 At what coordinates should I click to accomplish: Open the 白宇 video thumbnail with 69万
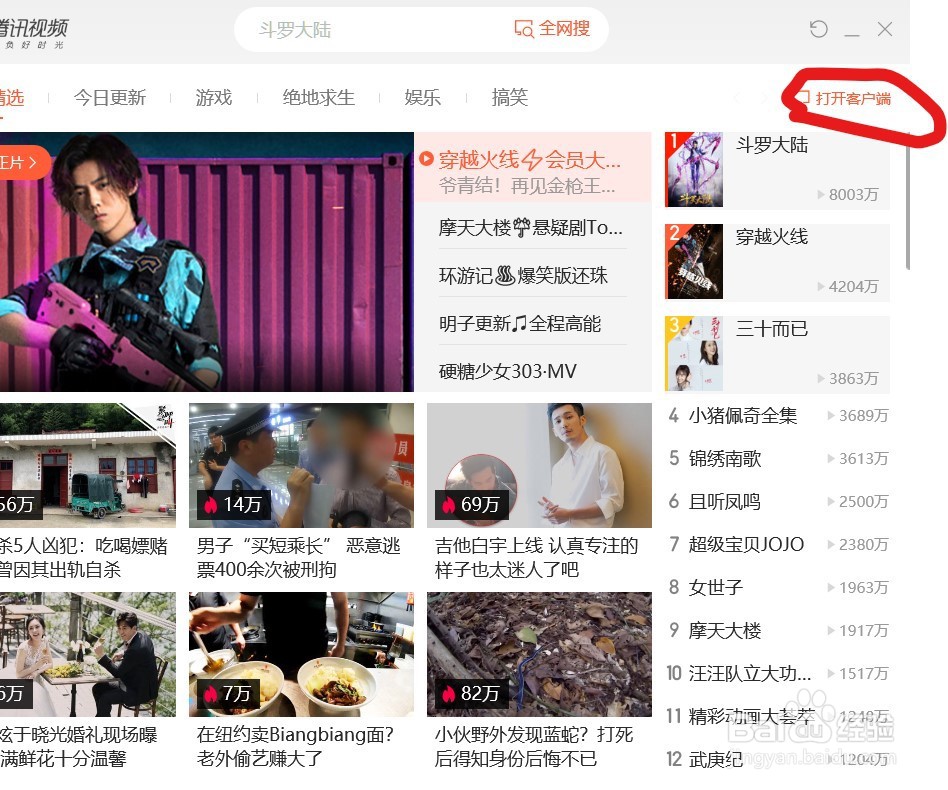click(x=539, y=465)
